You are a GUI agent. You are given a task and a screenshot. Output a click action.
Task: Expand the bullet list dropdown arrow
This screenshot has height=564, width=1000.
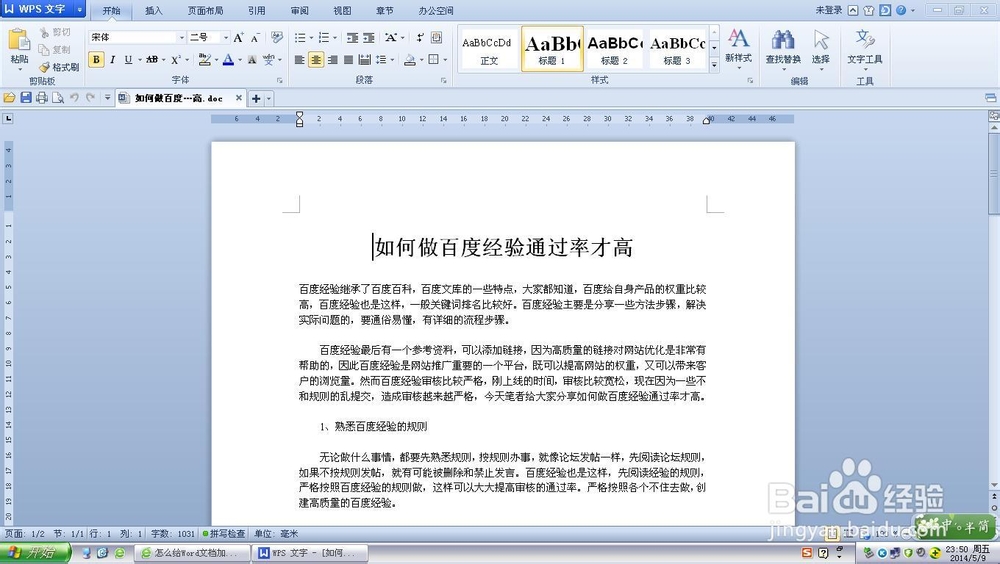tap(311, 38)
